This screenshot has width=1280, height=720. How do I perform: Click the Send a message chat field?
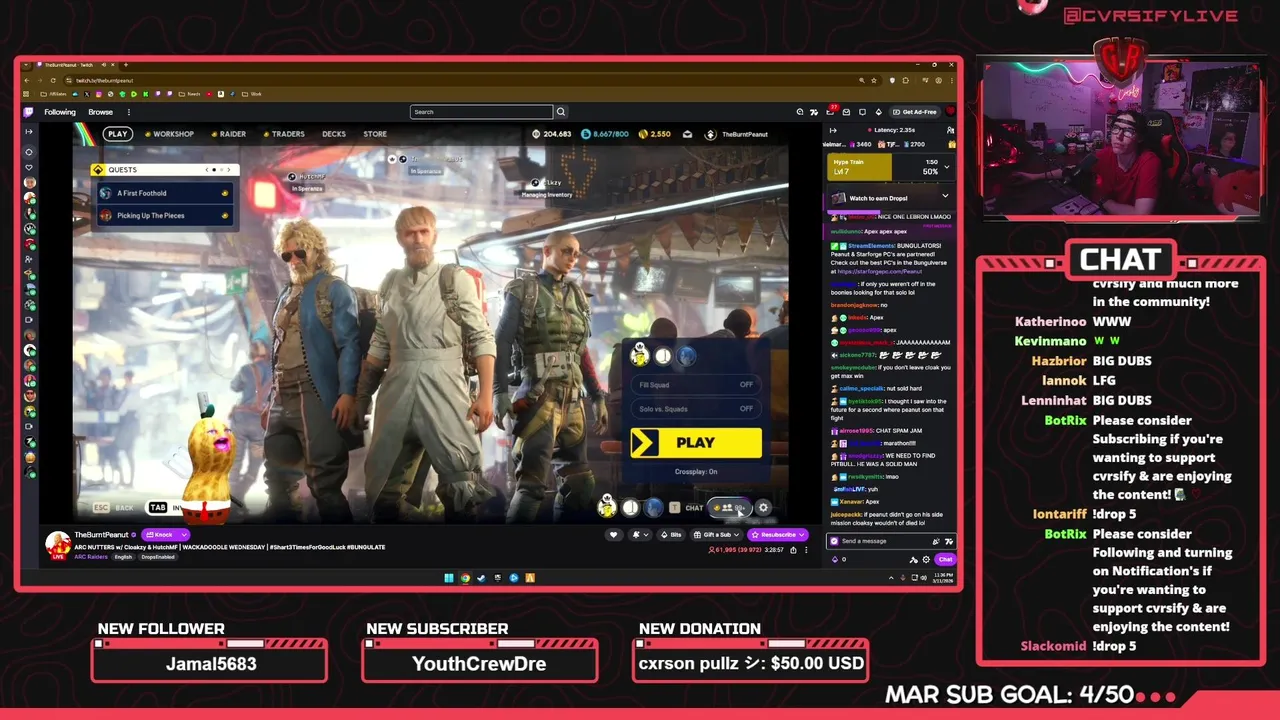(x=891, y=541)
